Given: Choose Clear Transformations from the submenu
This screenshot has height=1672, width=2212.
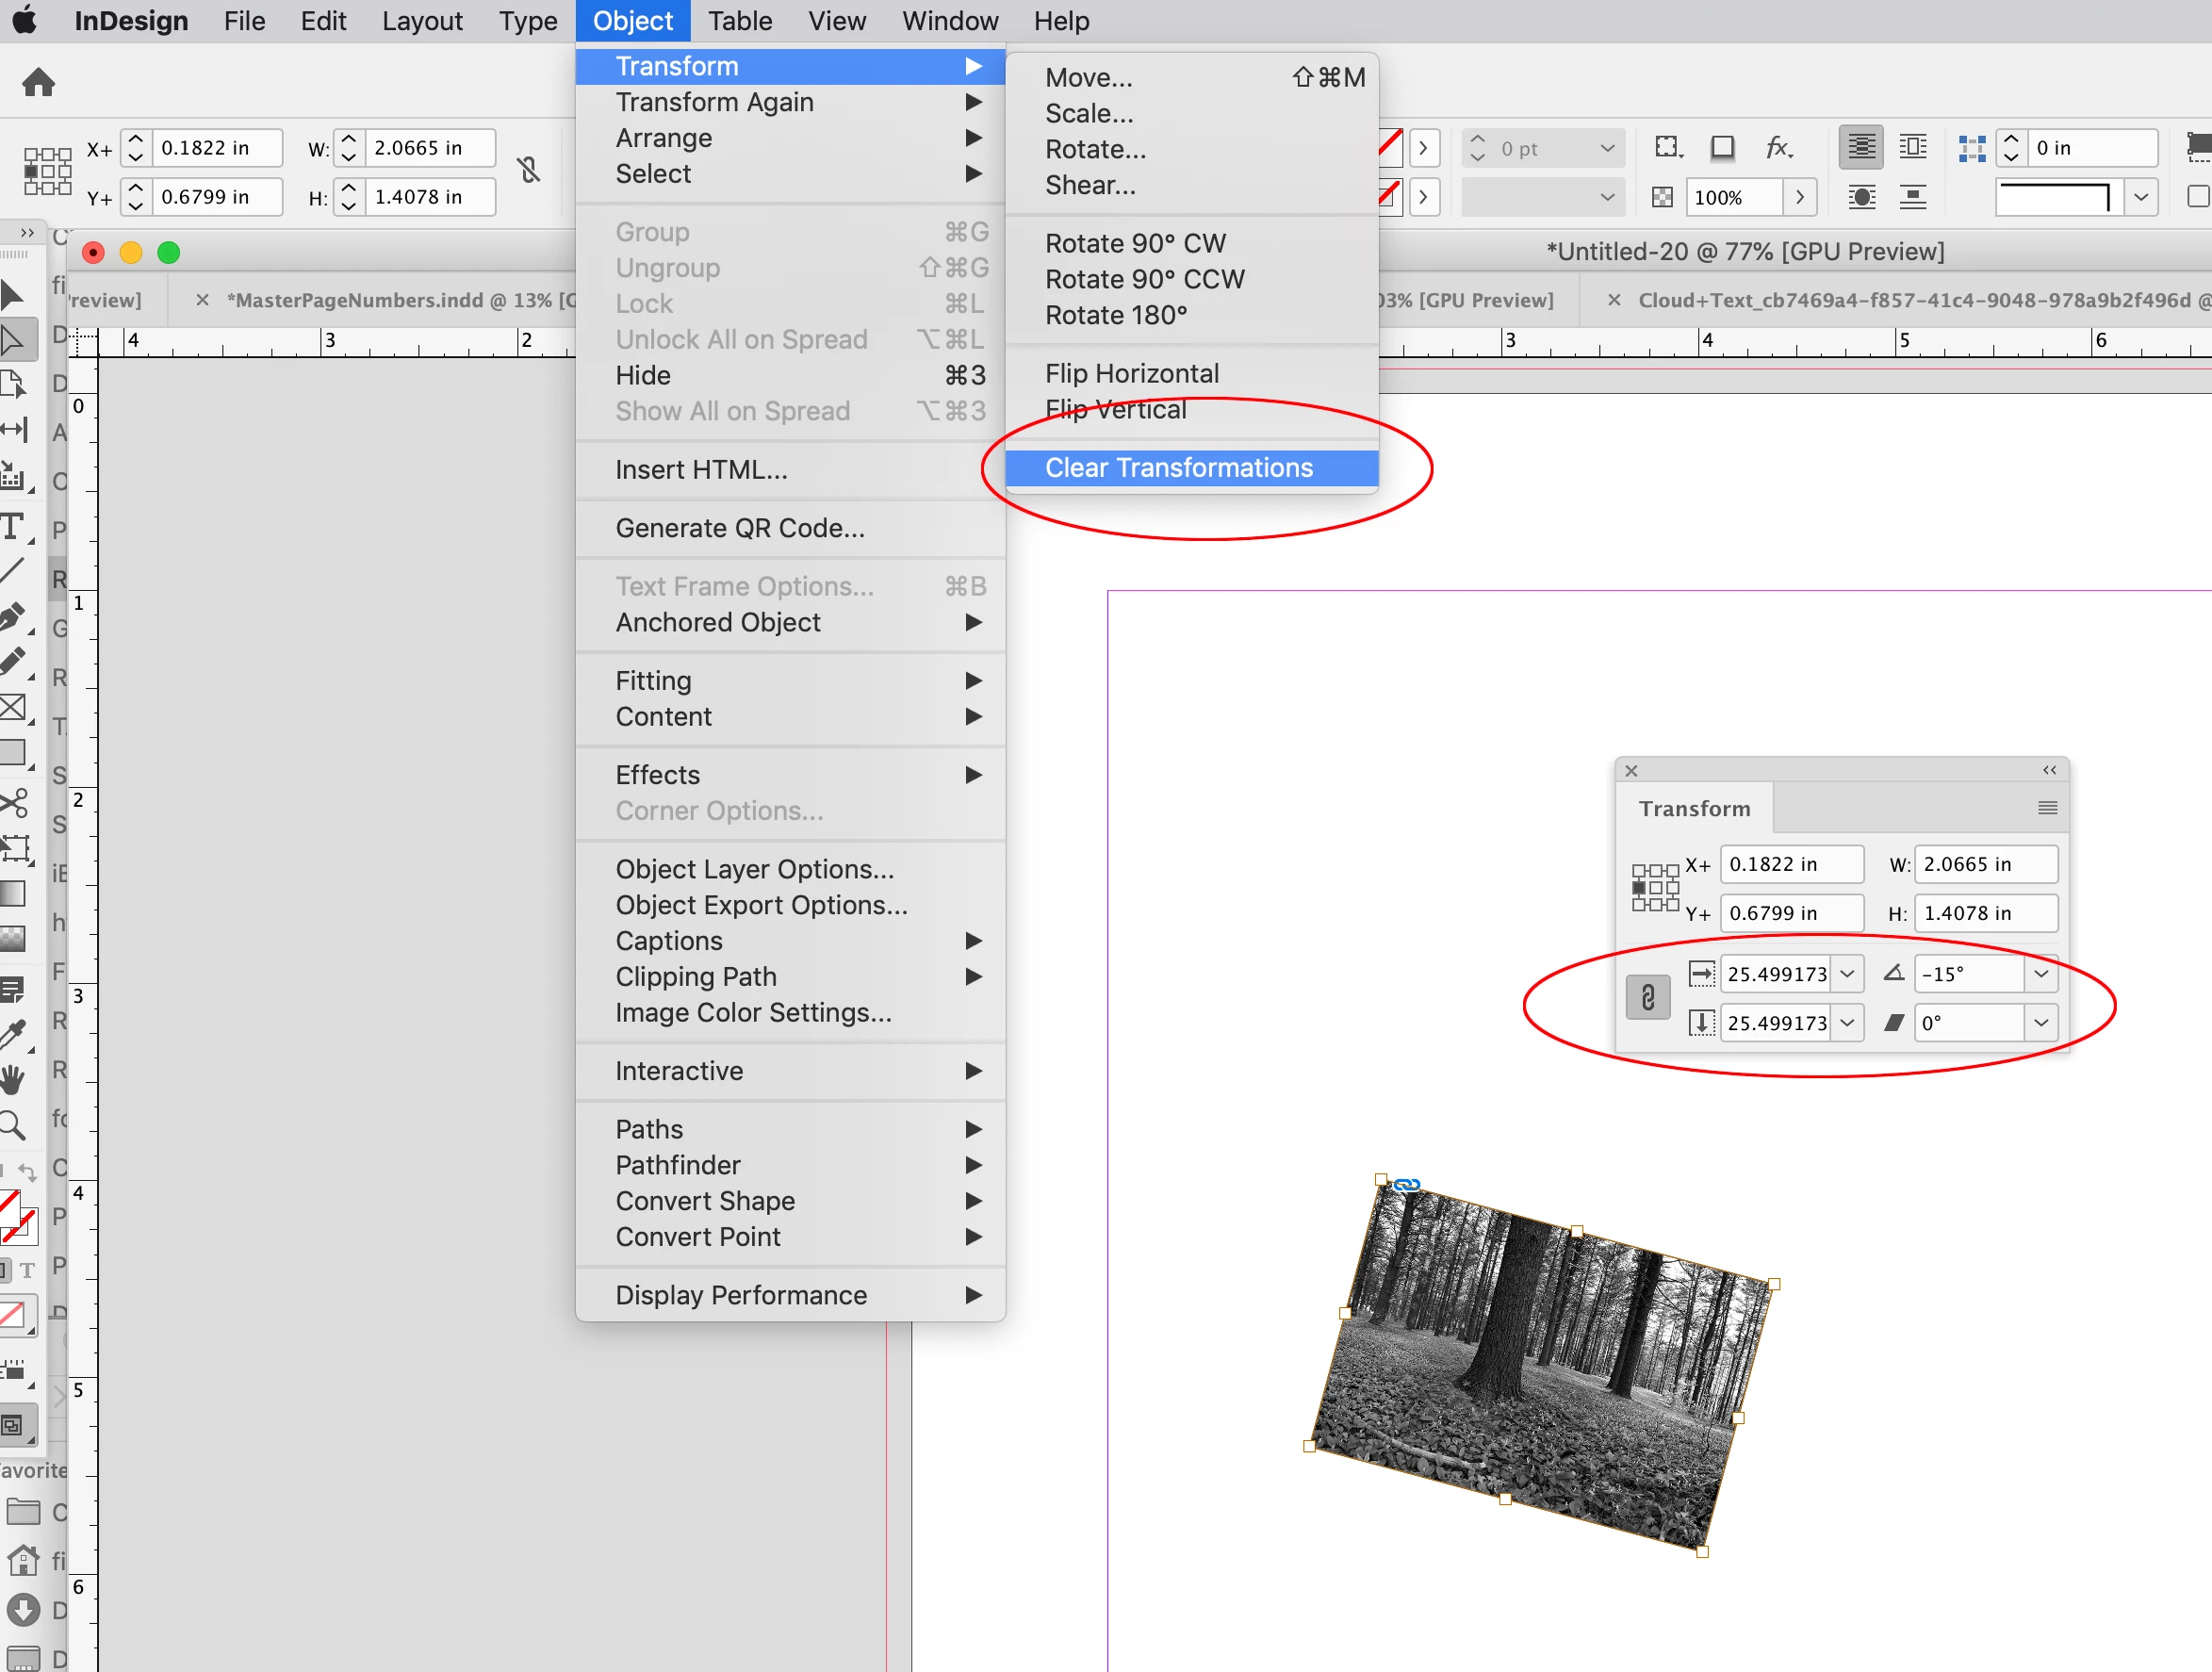Looking at the screenshot, I should (x=1178, y=467).
